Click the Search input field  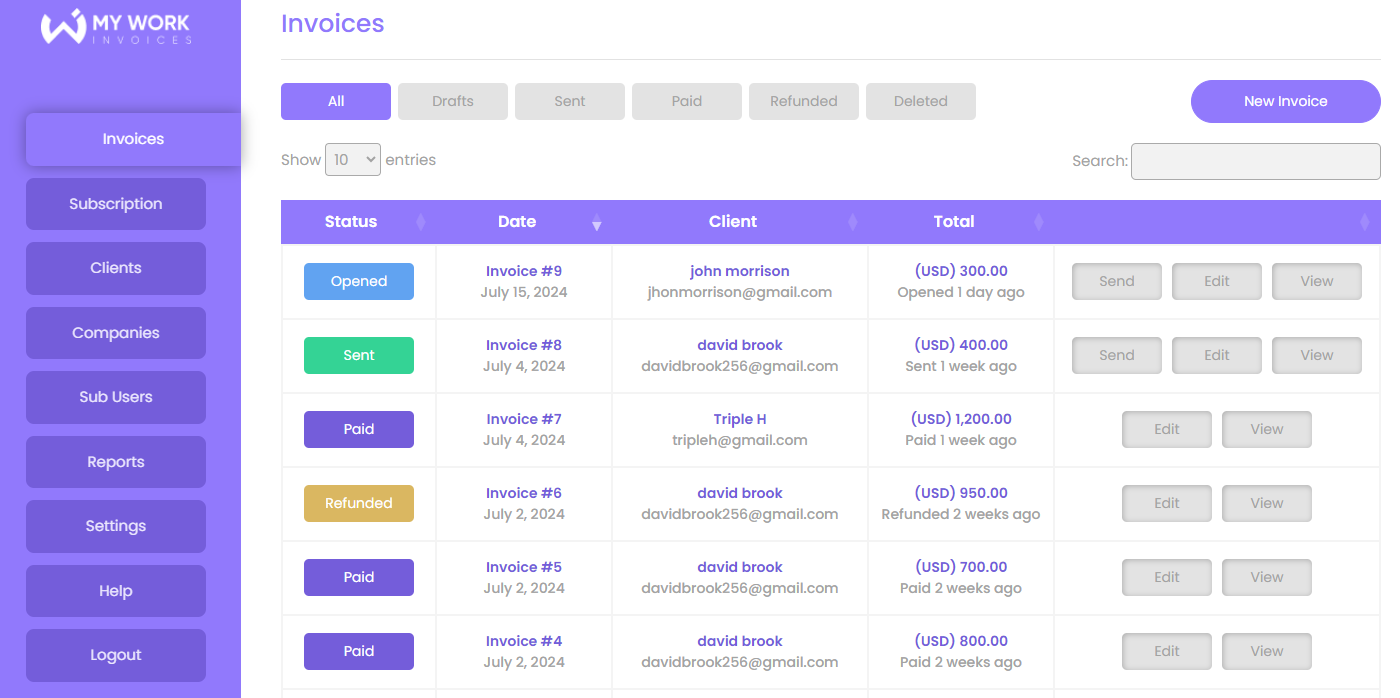click(x=1255, y=161)
